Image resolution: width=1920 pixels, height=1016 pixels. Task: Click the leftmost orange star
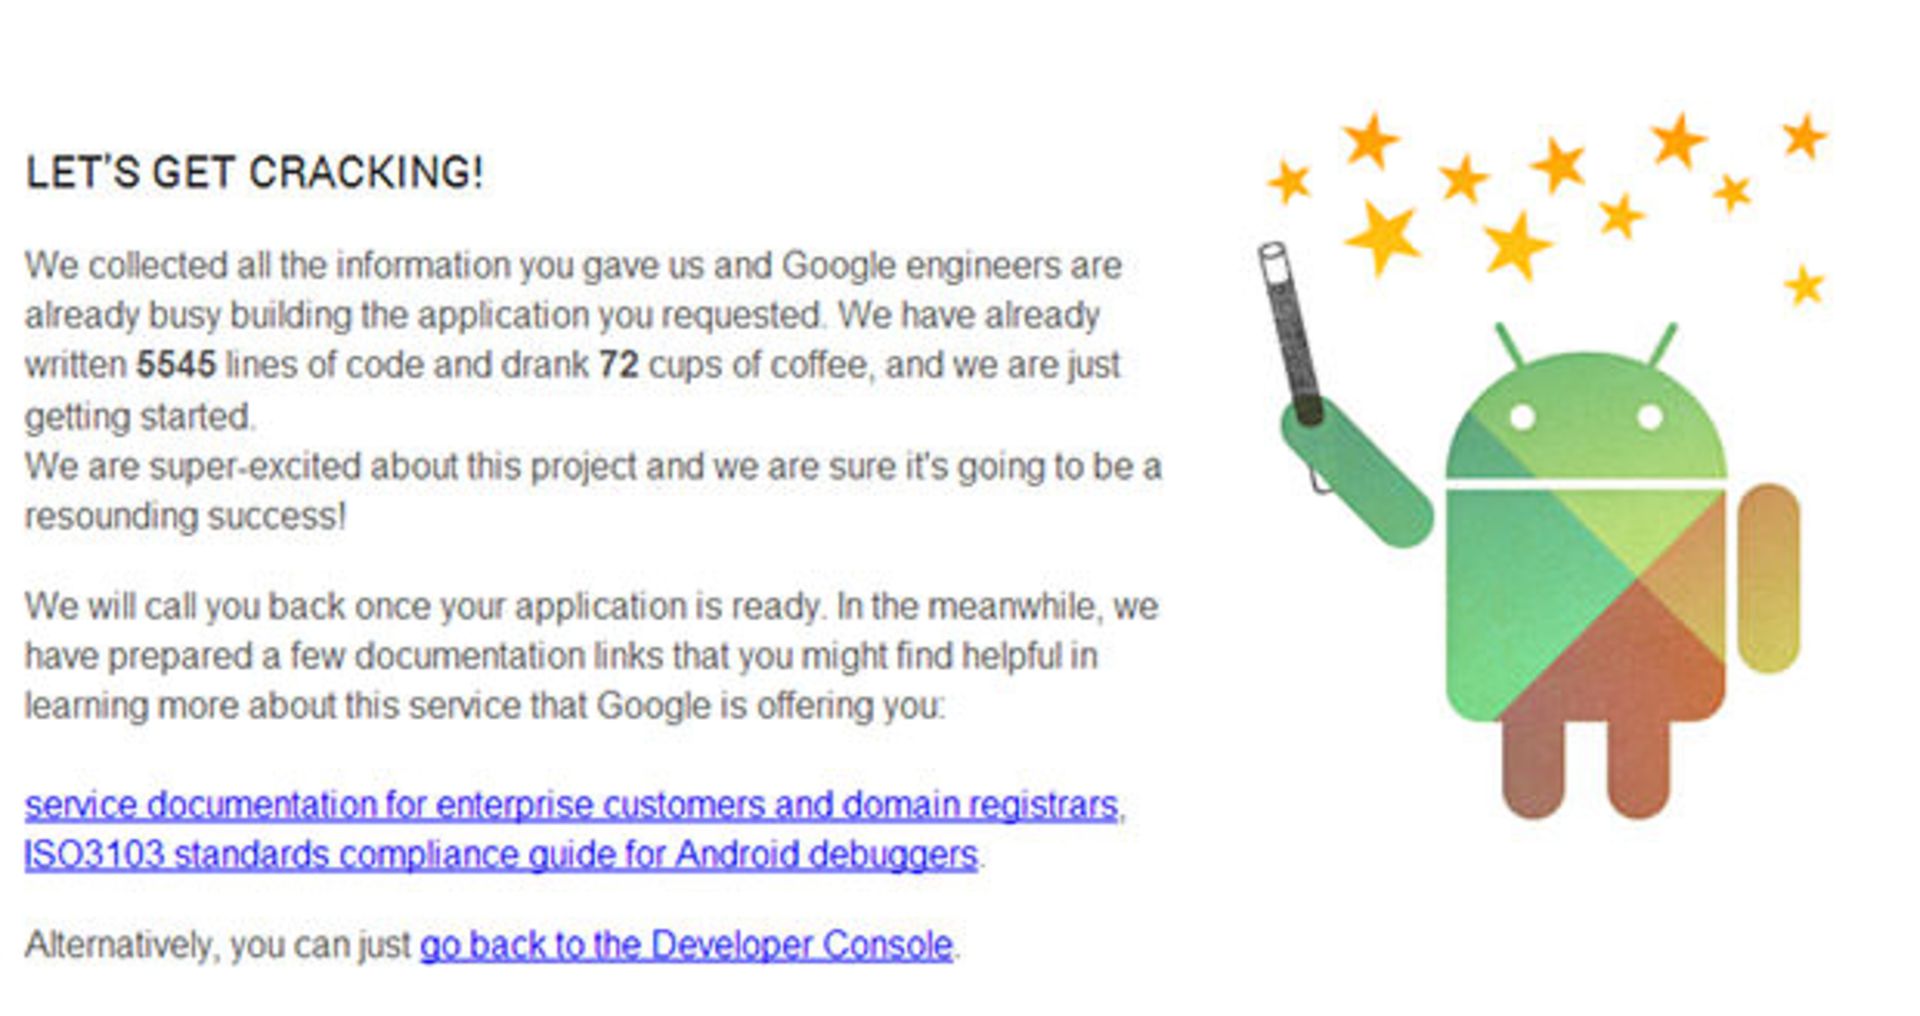tap(1289, 182)
